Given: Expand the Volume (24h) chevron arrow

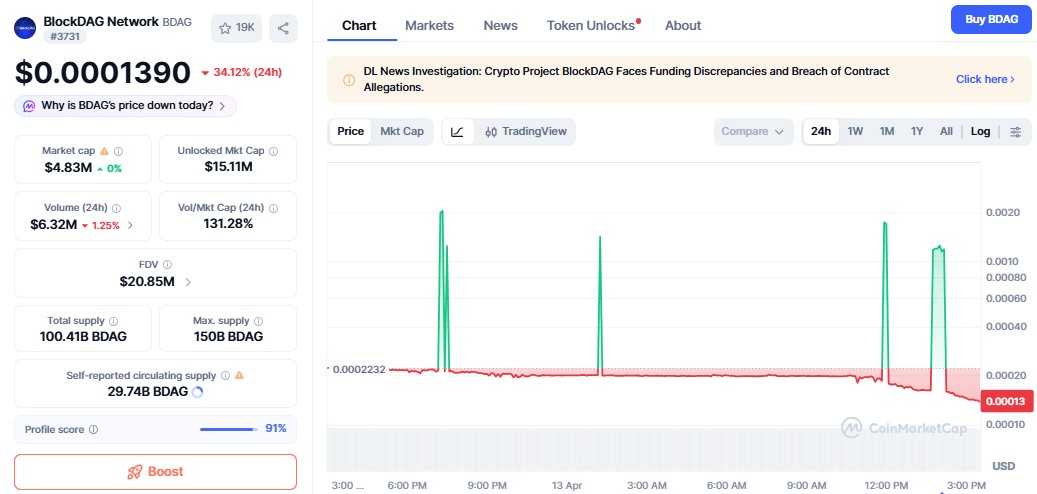Looking at the screenshot, I should tap(130, 226).
